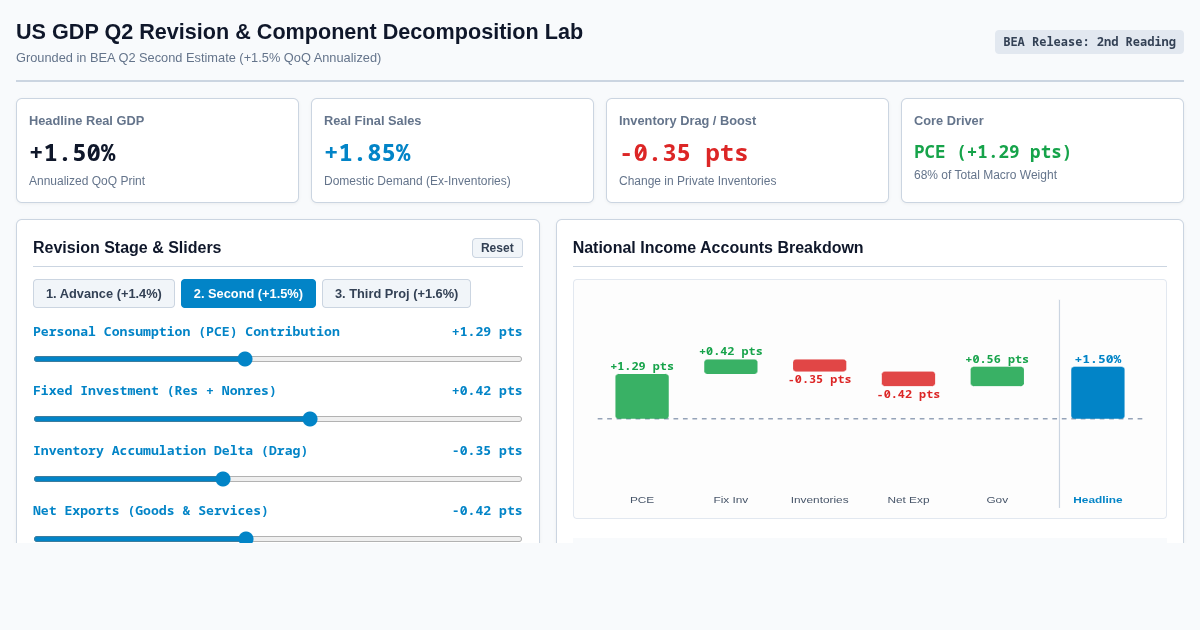This screenshot has height=630, width=1200.
Task: Click the red Inventories bar
Action: (x=820, y=366)
